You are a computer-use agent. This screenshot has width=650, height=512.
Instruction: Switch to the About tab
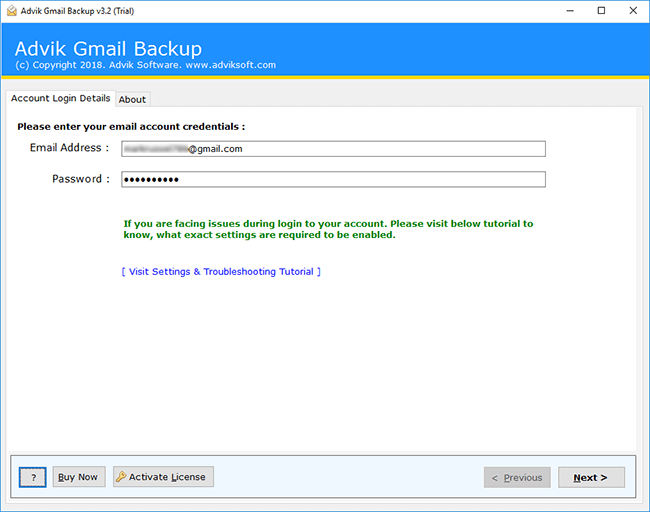132,99
